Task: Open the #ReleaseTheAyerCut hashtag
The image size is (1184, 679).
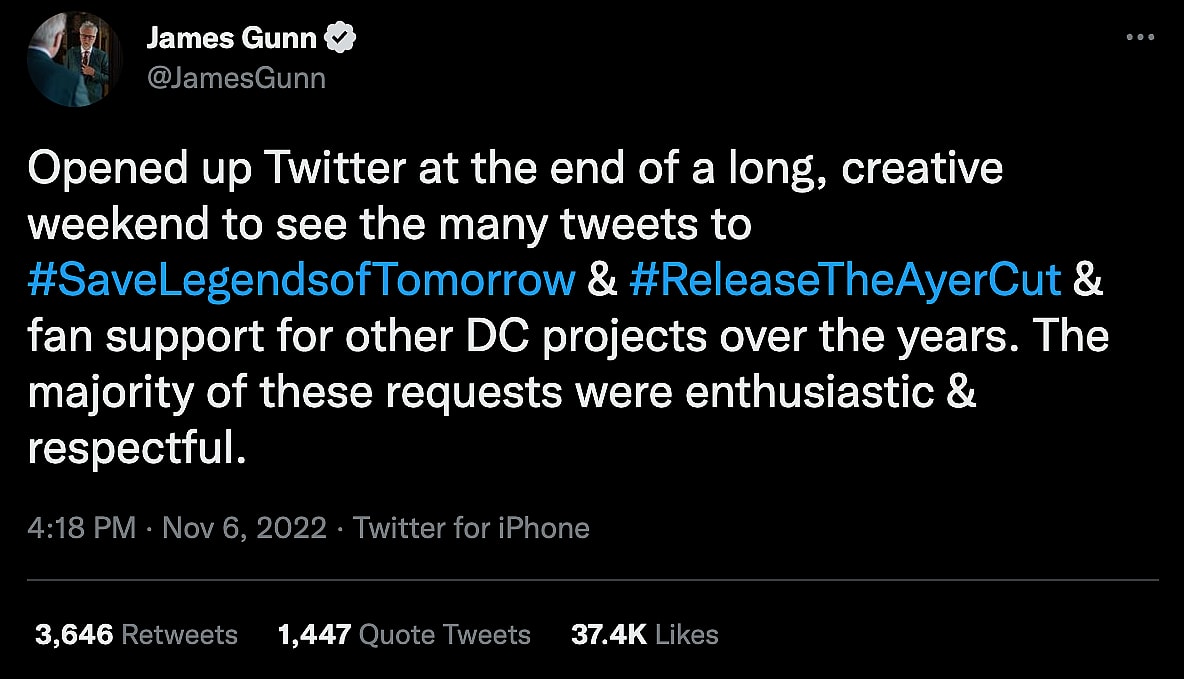Action: pyautogui.click(x=846, y=281)
